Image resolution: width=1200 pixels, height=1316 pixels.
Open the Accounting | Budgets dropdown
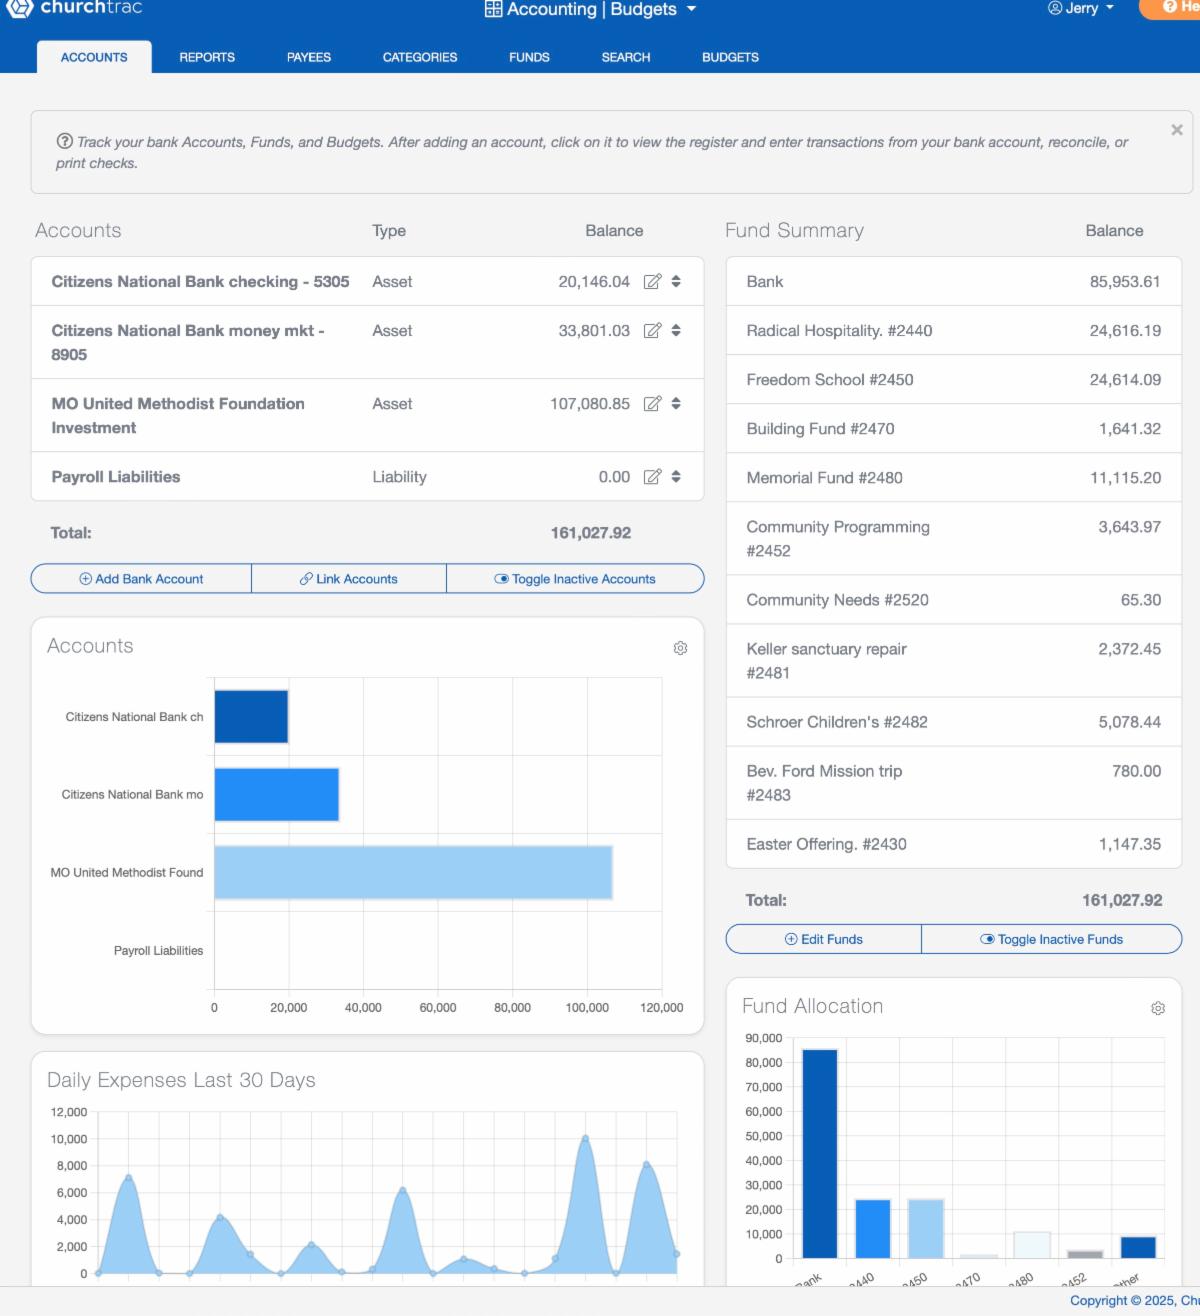pos(591,10)
